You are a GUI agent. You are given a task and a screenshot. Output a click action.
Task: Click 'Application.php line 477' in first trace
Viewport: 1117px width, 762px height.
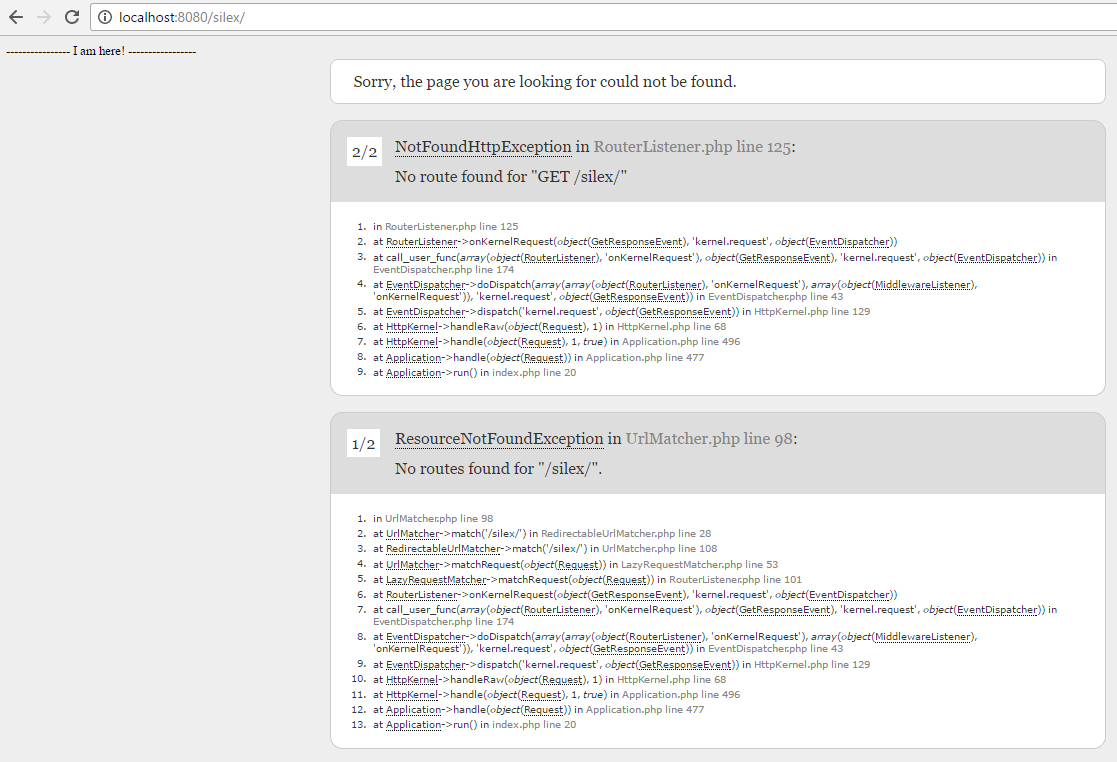point(645,357)
